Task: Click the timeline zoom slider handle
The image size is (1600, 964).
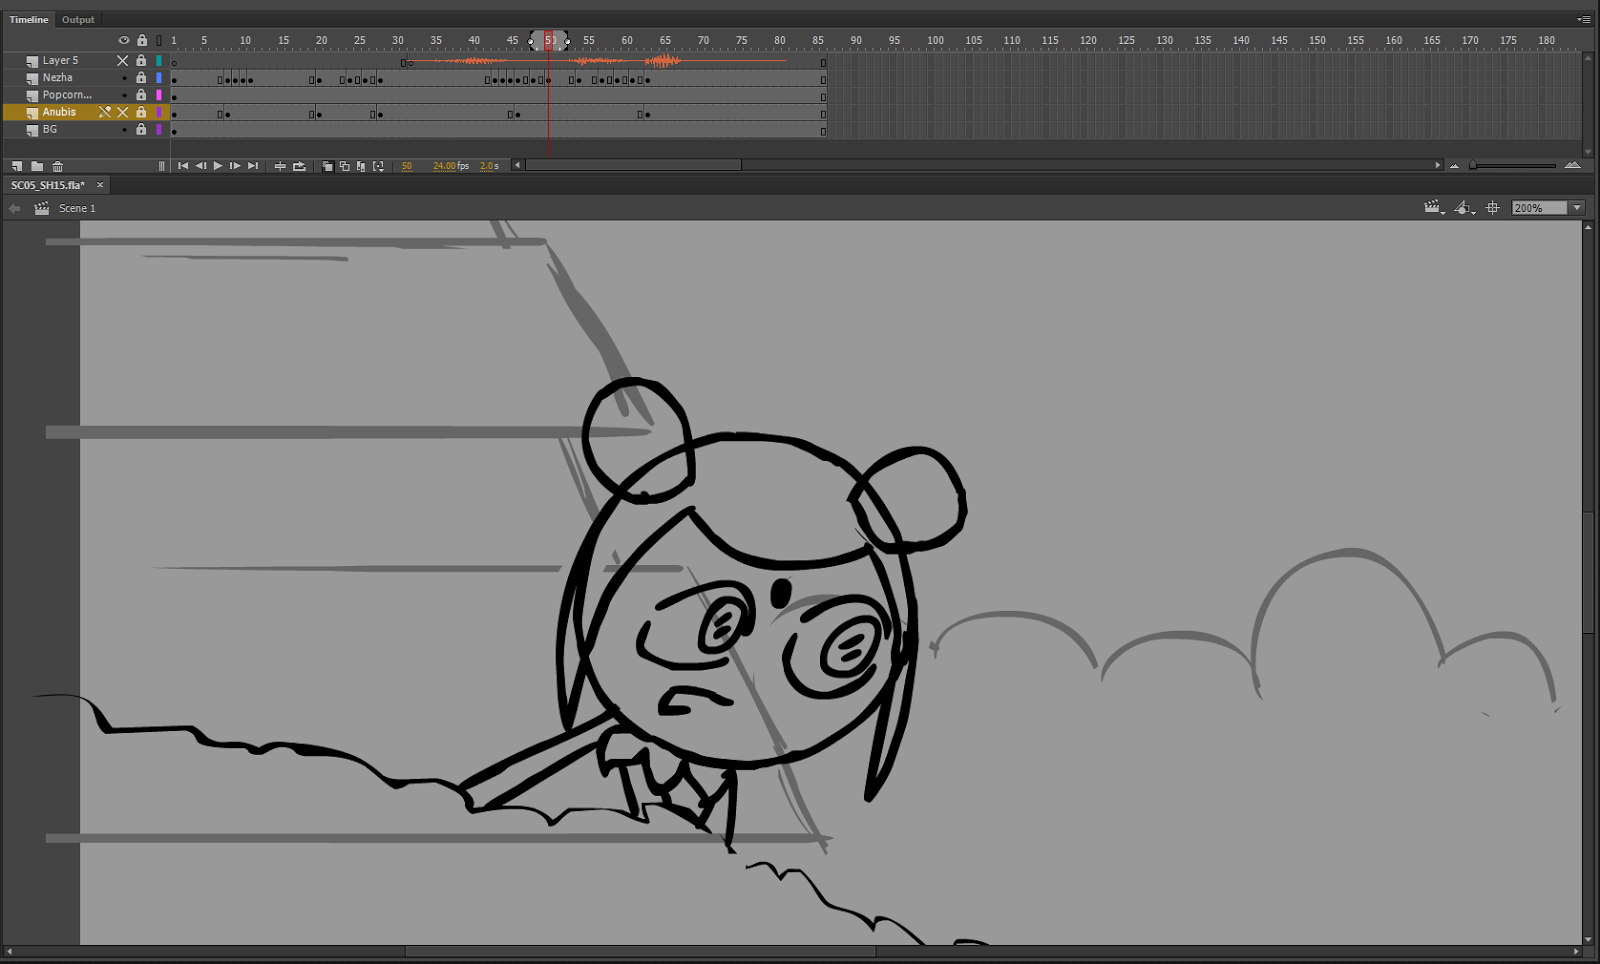Action: click(x=1473, y=166)
